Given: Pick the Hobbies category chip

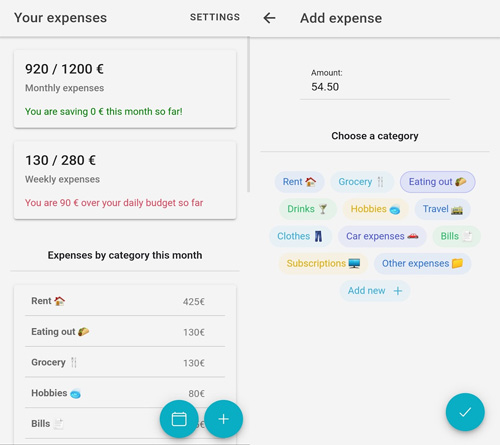Looking at the screenshot, I should pyautogui.click(x=375, y=209).
